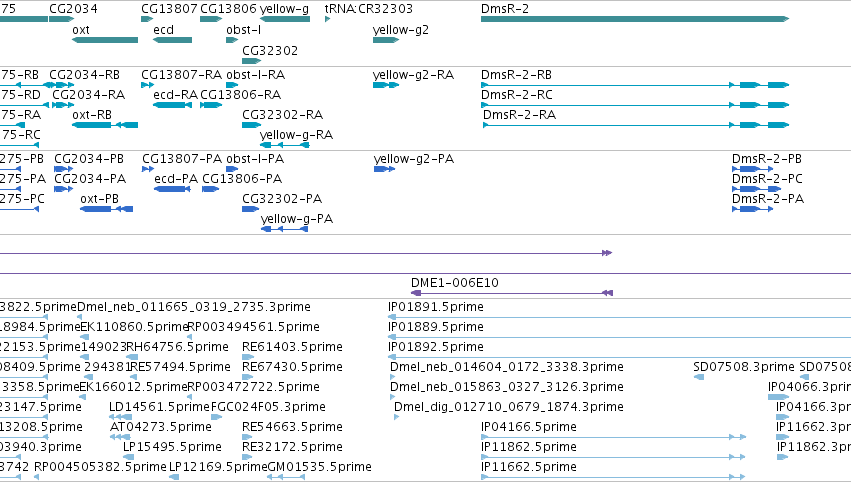851x482 pixels.
Task: Click the IP11862.5prime EST
Action: pos(613,457)
